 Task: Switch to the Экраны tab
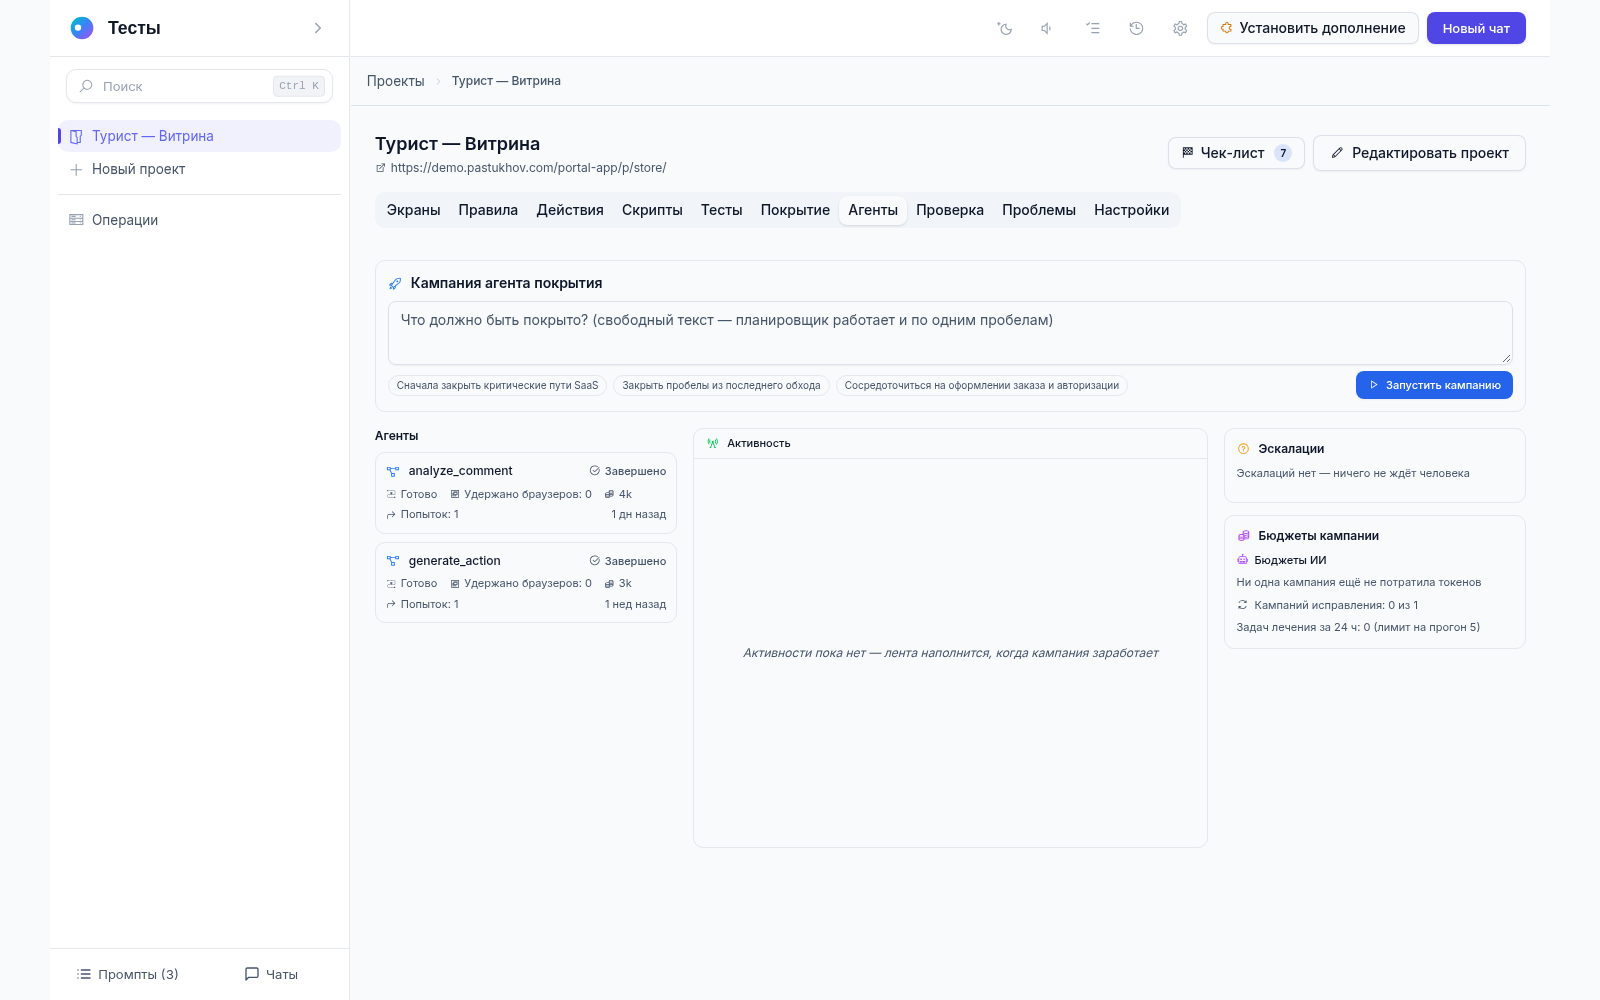coord(413,210)
